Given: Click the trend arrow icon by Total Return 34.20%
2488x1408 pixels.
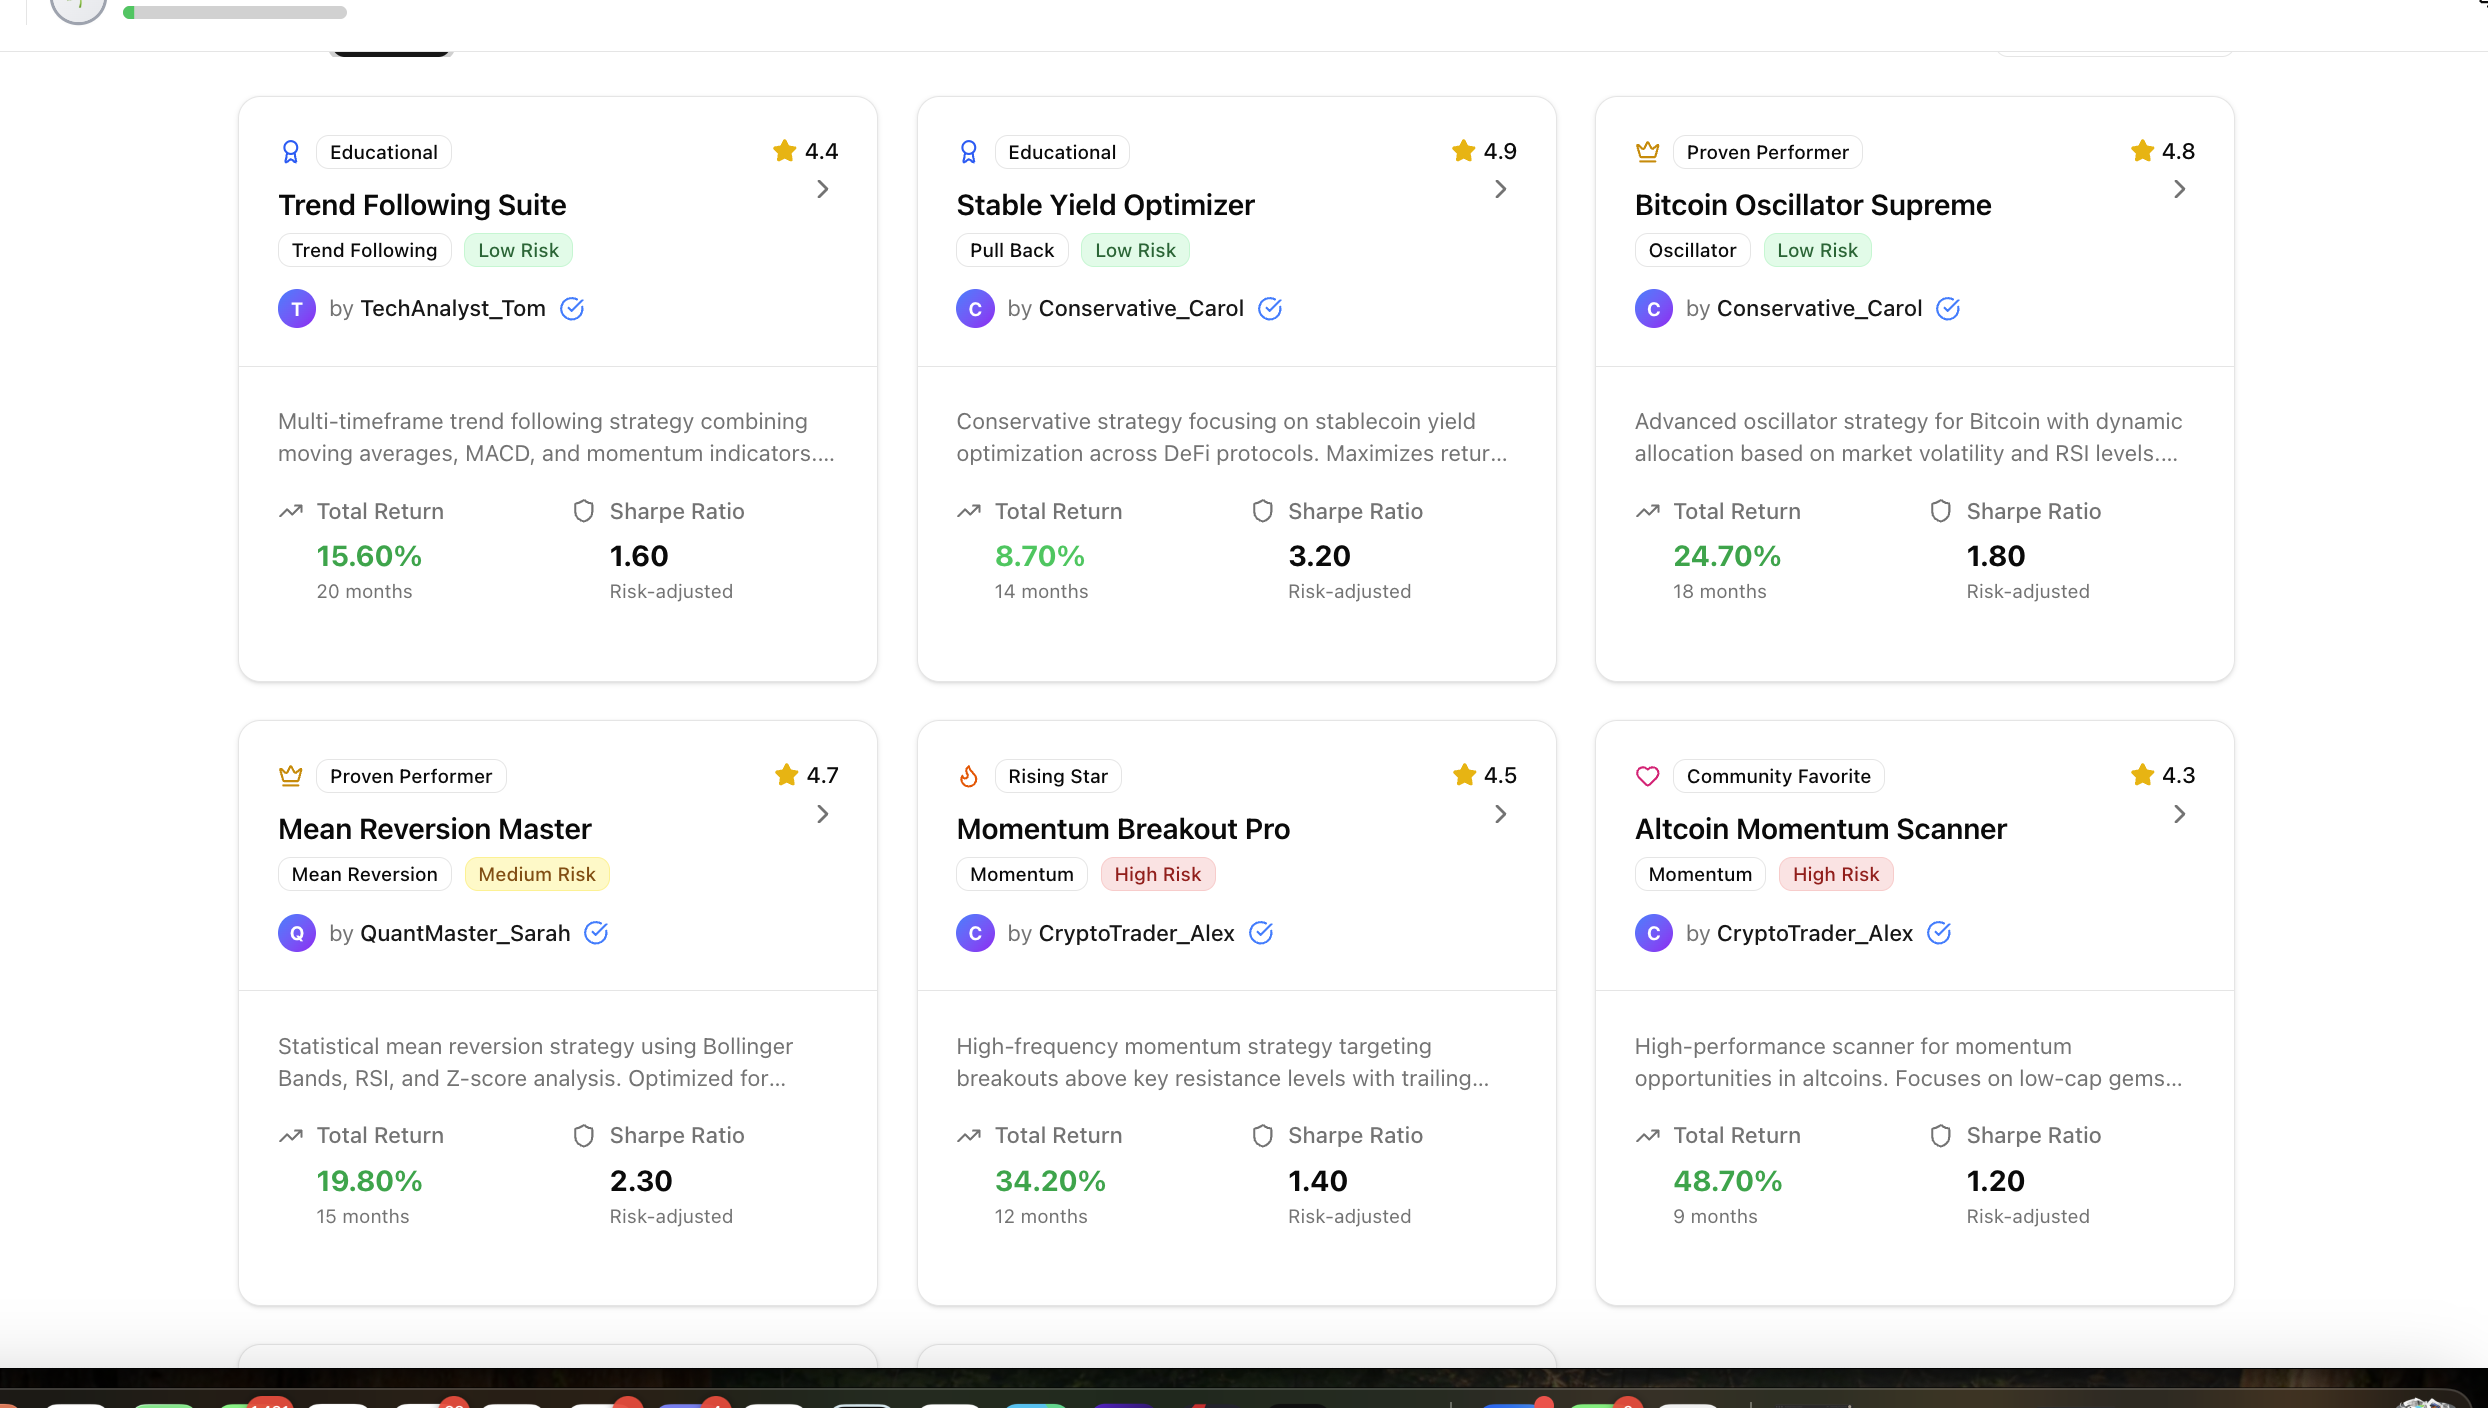Looking at the screenshot, I should 968,1136.
